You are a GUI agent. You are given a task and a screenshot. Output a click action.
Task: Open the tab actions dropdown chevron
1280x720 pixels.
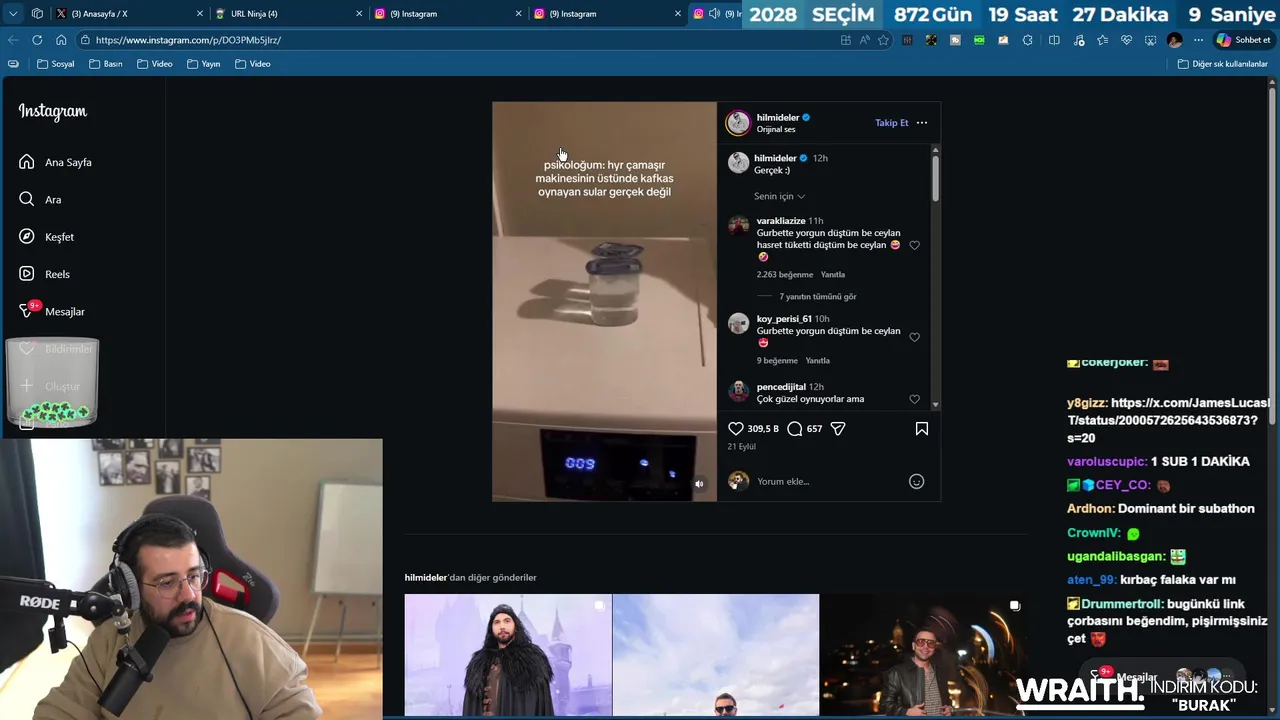click(13, 14)
